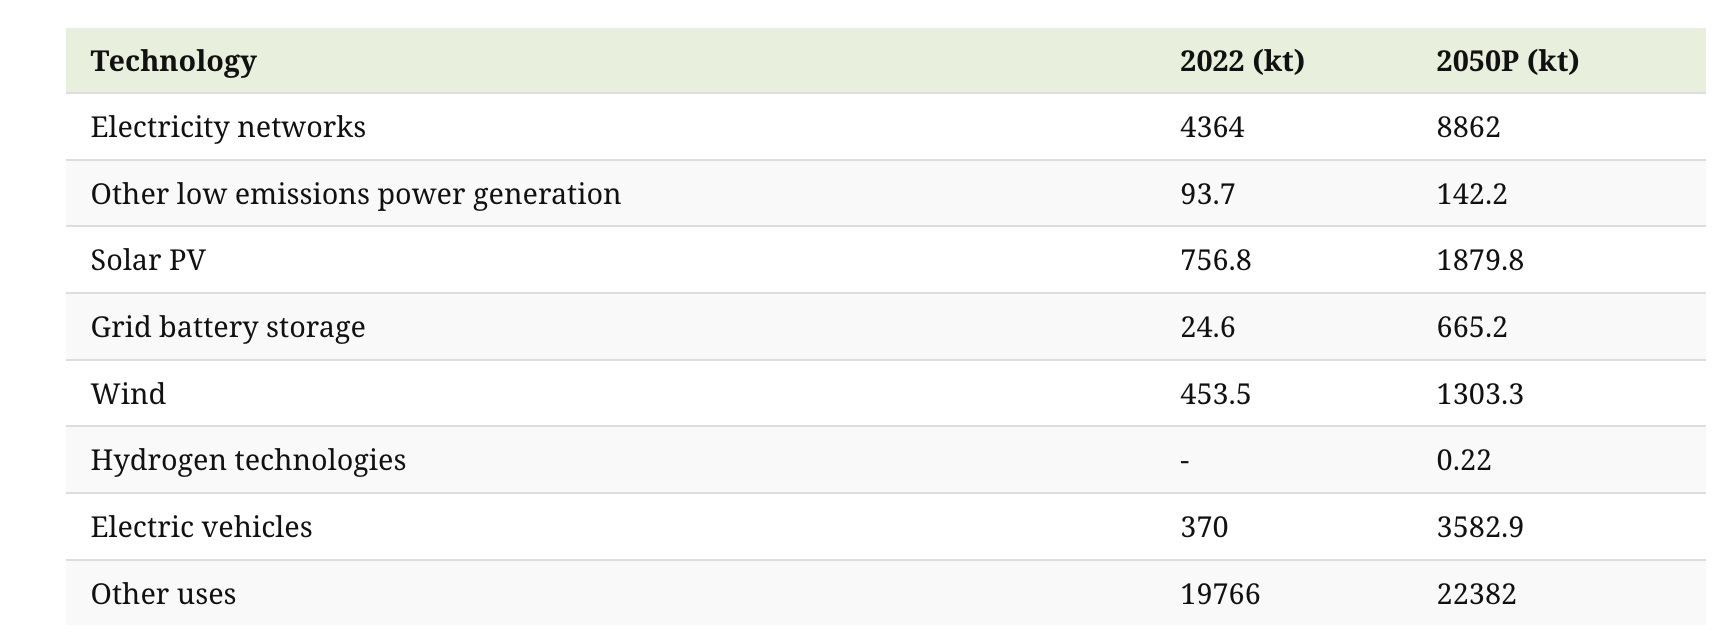Select the 756.8 Solar PV value
This screenshot has width=1730, height=640.
pyautogui.click(x=1215, y=260)
